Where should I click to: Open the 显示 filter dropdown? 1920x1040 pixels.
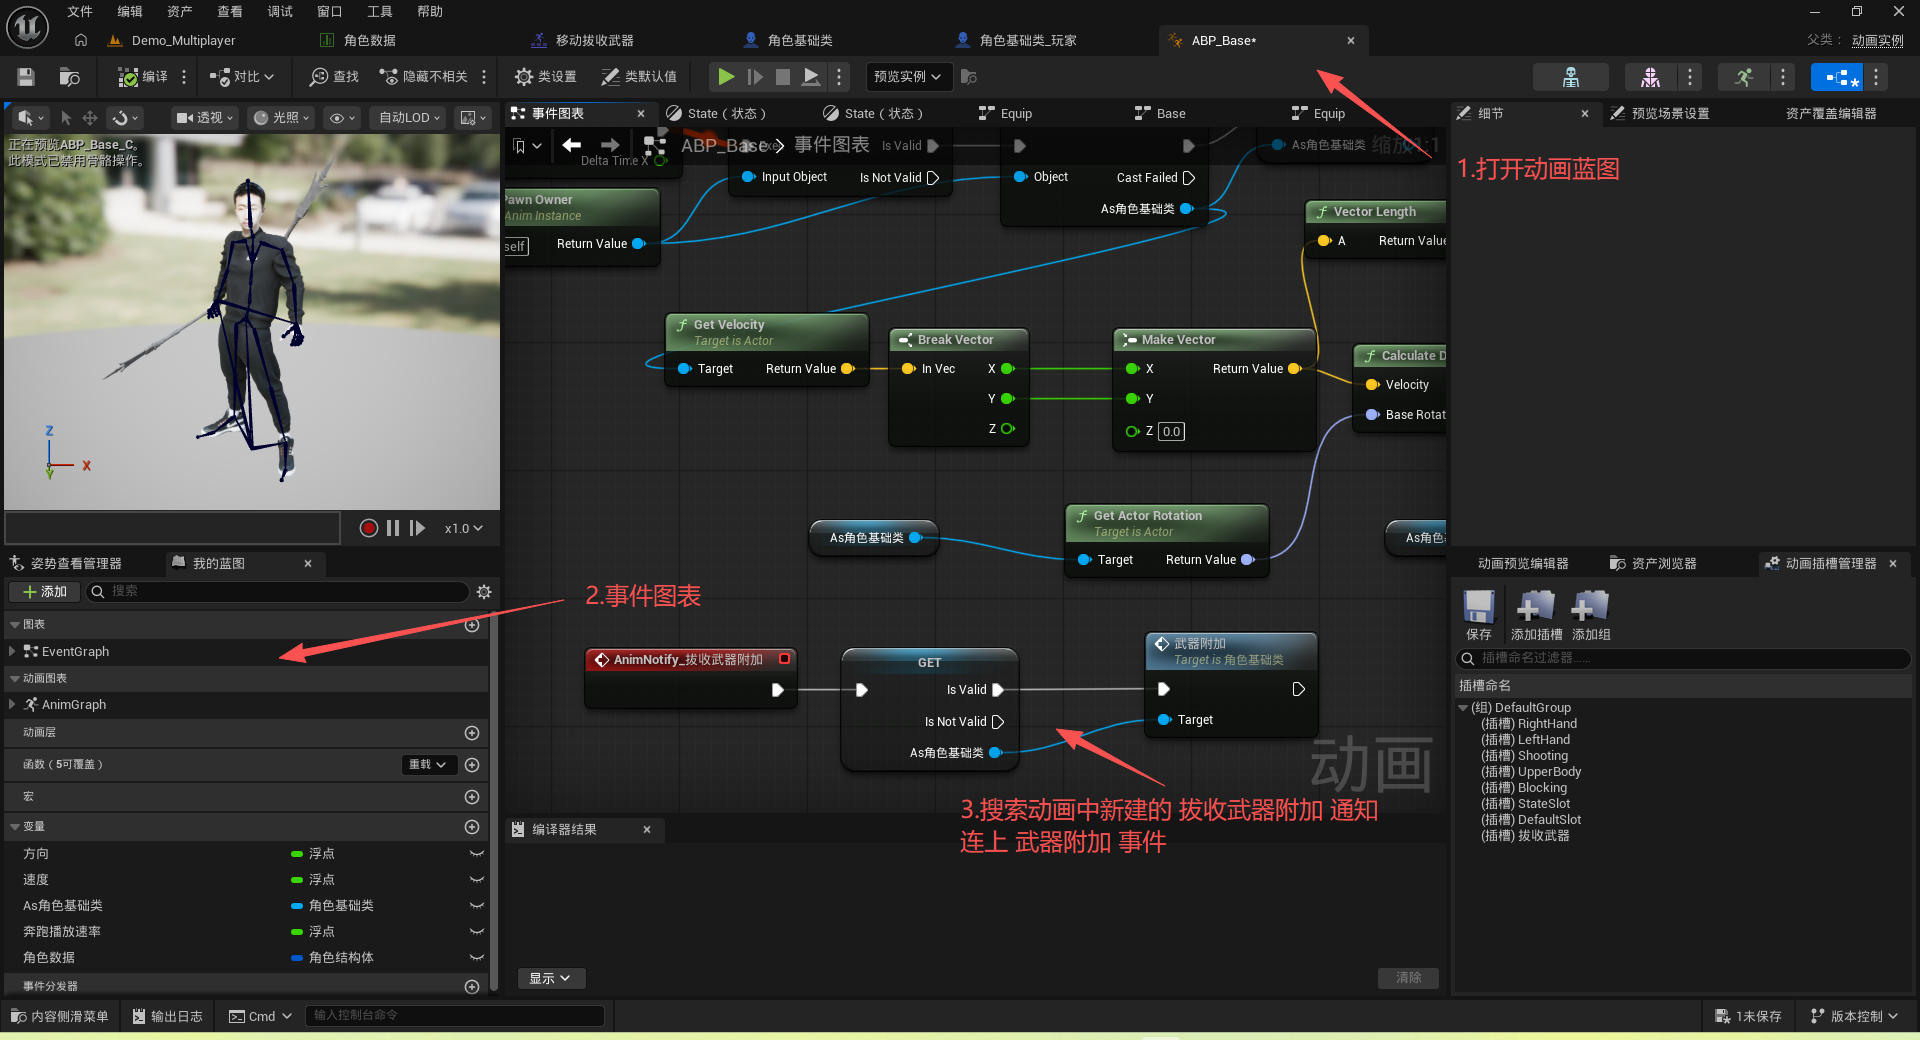point(549,978)
